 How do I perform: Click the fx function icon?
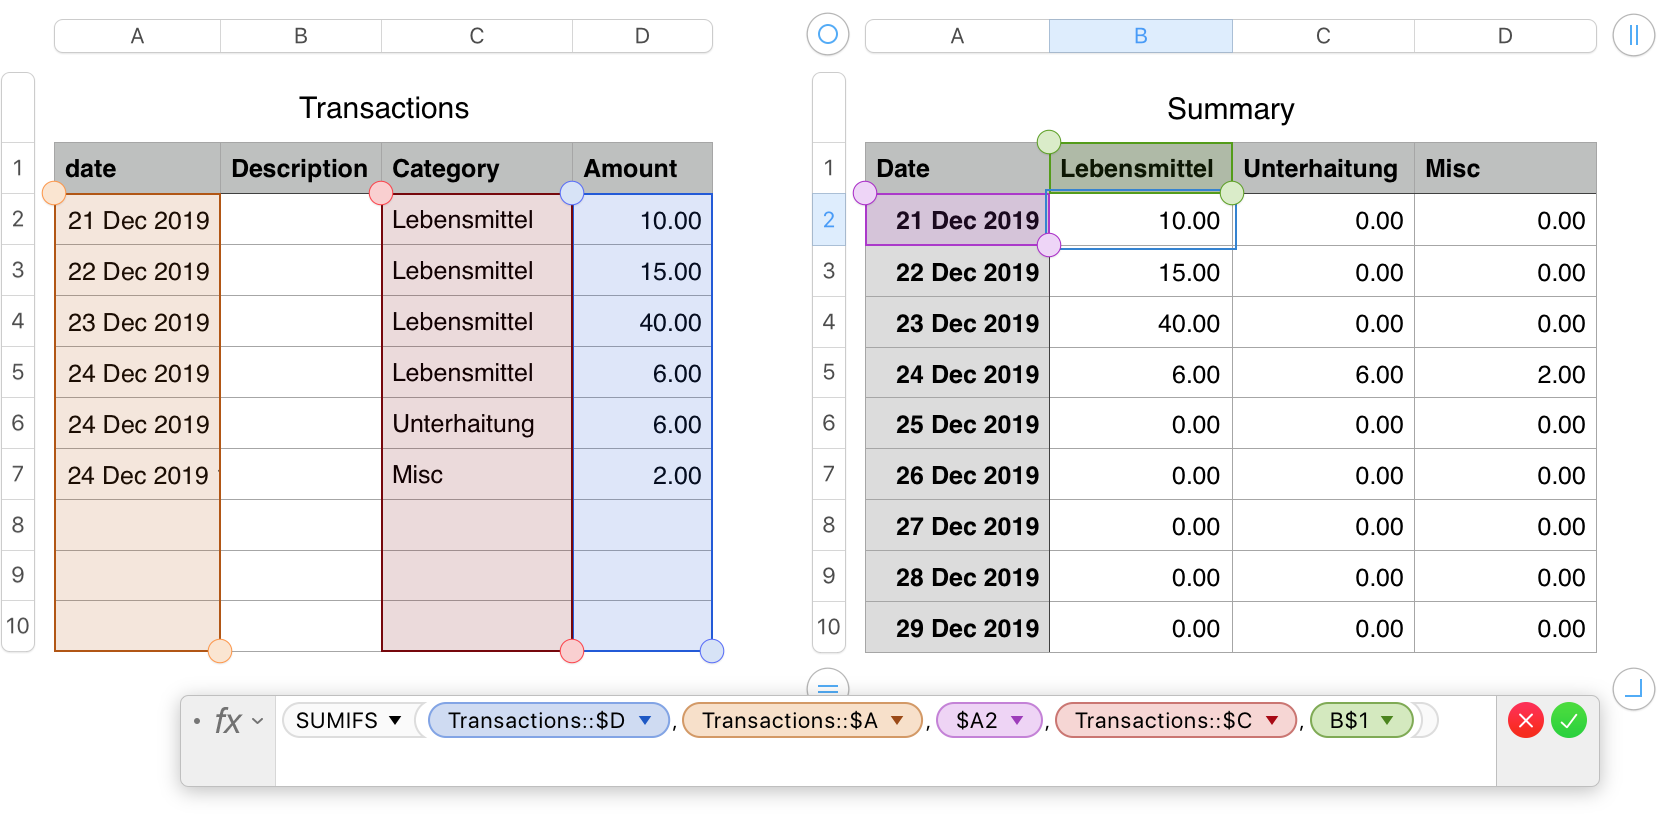point(228,721)
